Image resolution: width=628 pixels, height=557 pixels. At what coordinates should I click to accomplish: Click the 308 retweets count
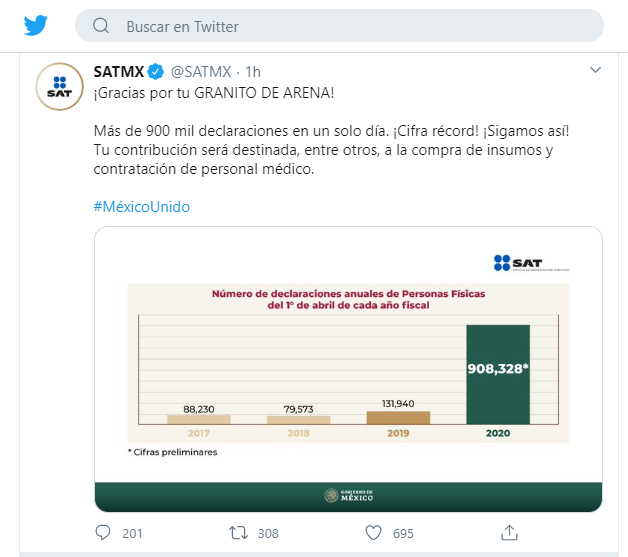click(268, 533)
